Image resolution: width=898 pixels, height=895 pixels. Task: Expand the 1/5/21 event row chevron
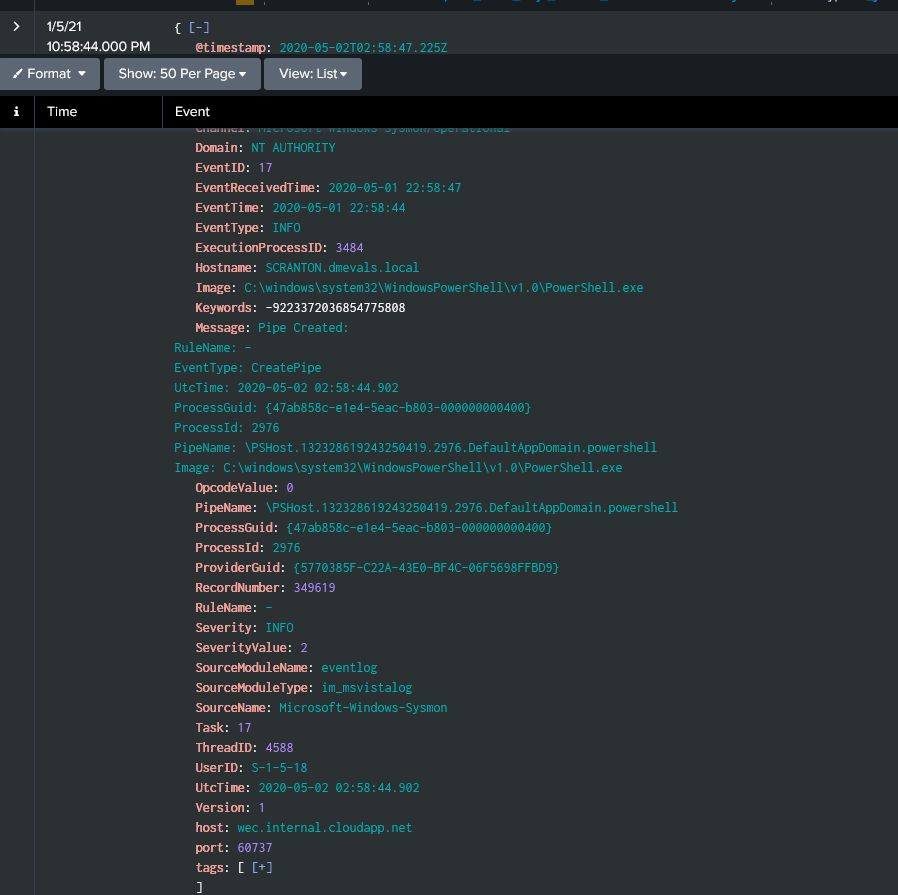[16, 26]
